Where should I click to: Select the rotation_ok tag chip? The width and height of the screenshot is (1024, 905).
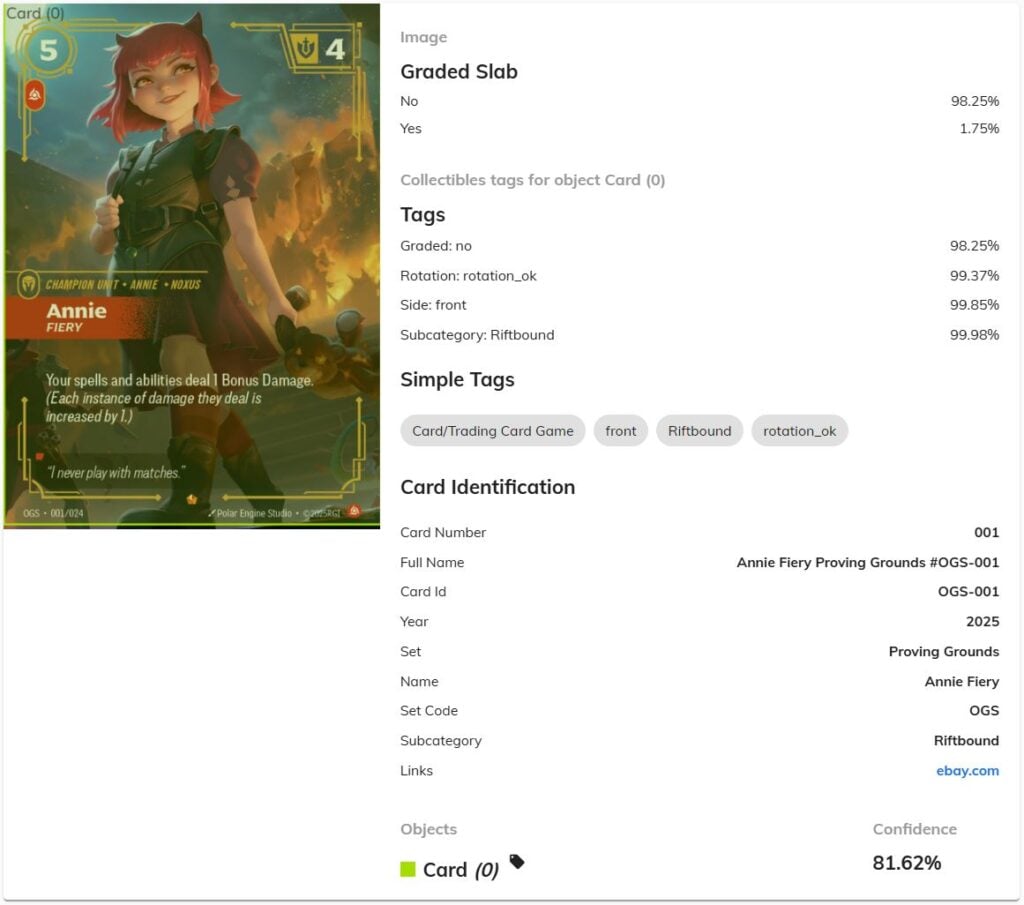[x=799, y=431]
